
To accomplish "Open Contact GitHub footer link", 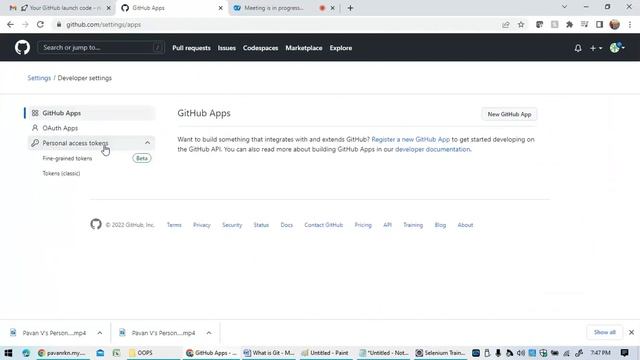I will tap(324, 225).
